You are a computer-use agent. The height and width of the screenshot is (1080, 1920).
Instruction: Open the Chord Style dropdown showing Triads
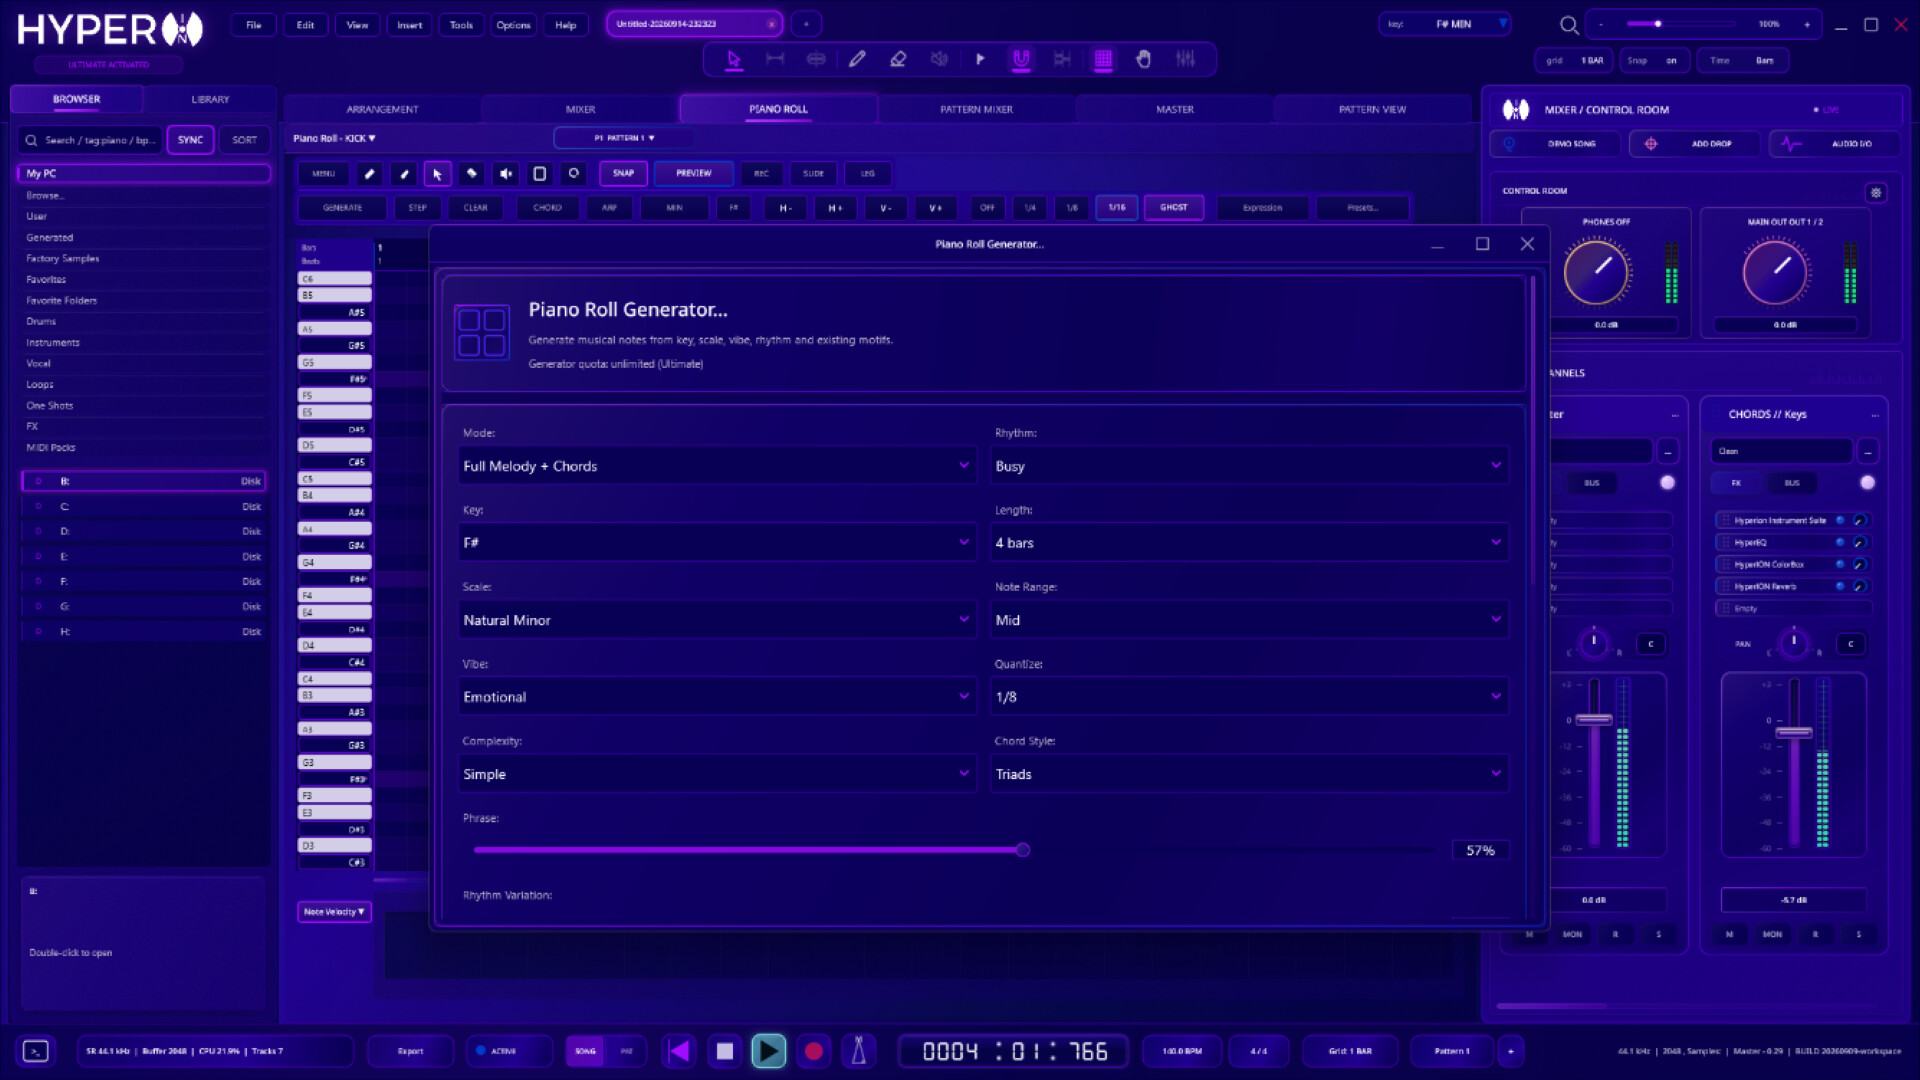point(1248,774)
